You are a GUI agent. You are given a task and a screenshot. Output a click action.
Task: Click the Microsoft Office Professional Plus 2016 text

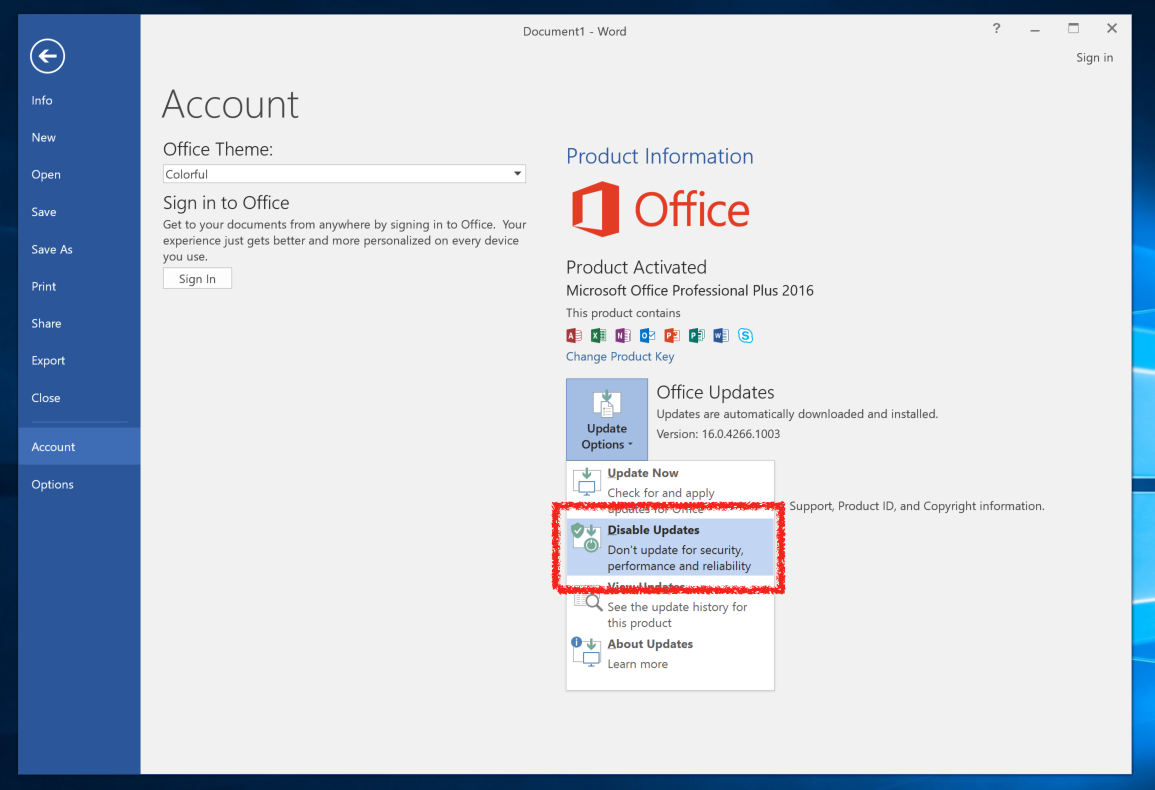[689, 290]
